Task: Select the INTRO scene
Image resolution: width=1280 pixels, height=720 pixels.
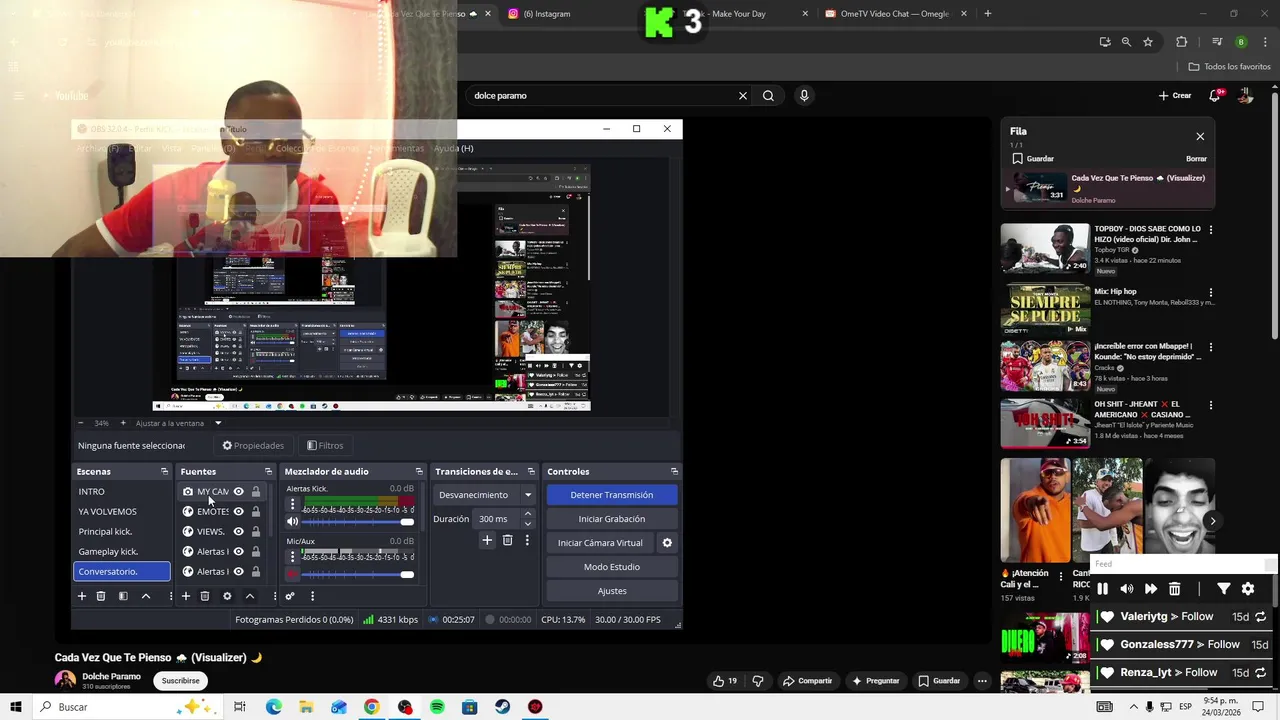Action: tap(122, 492)
